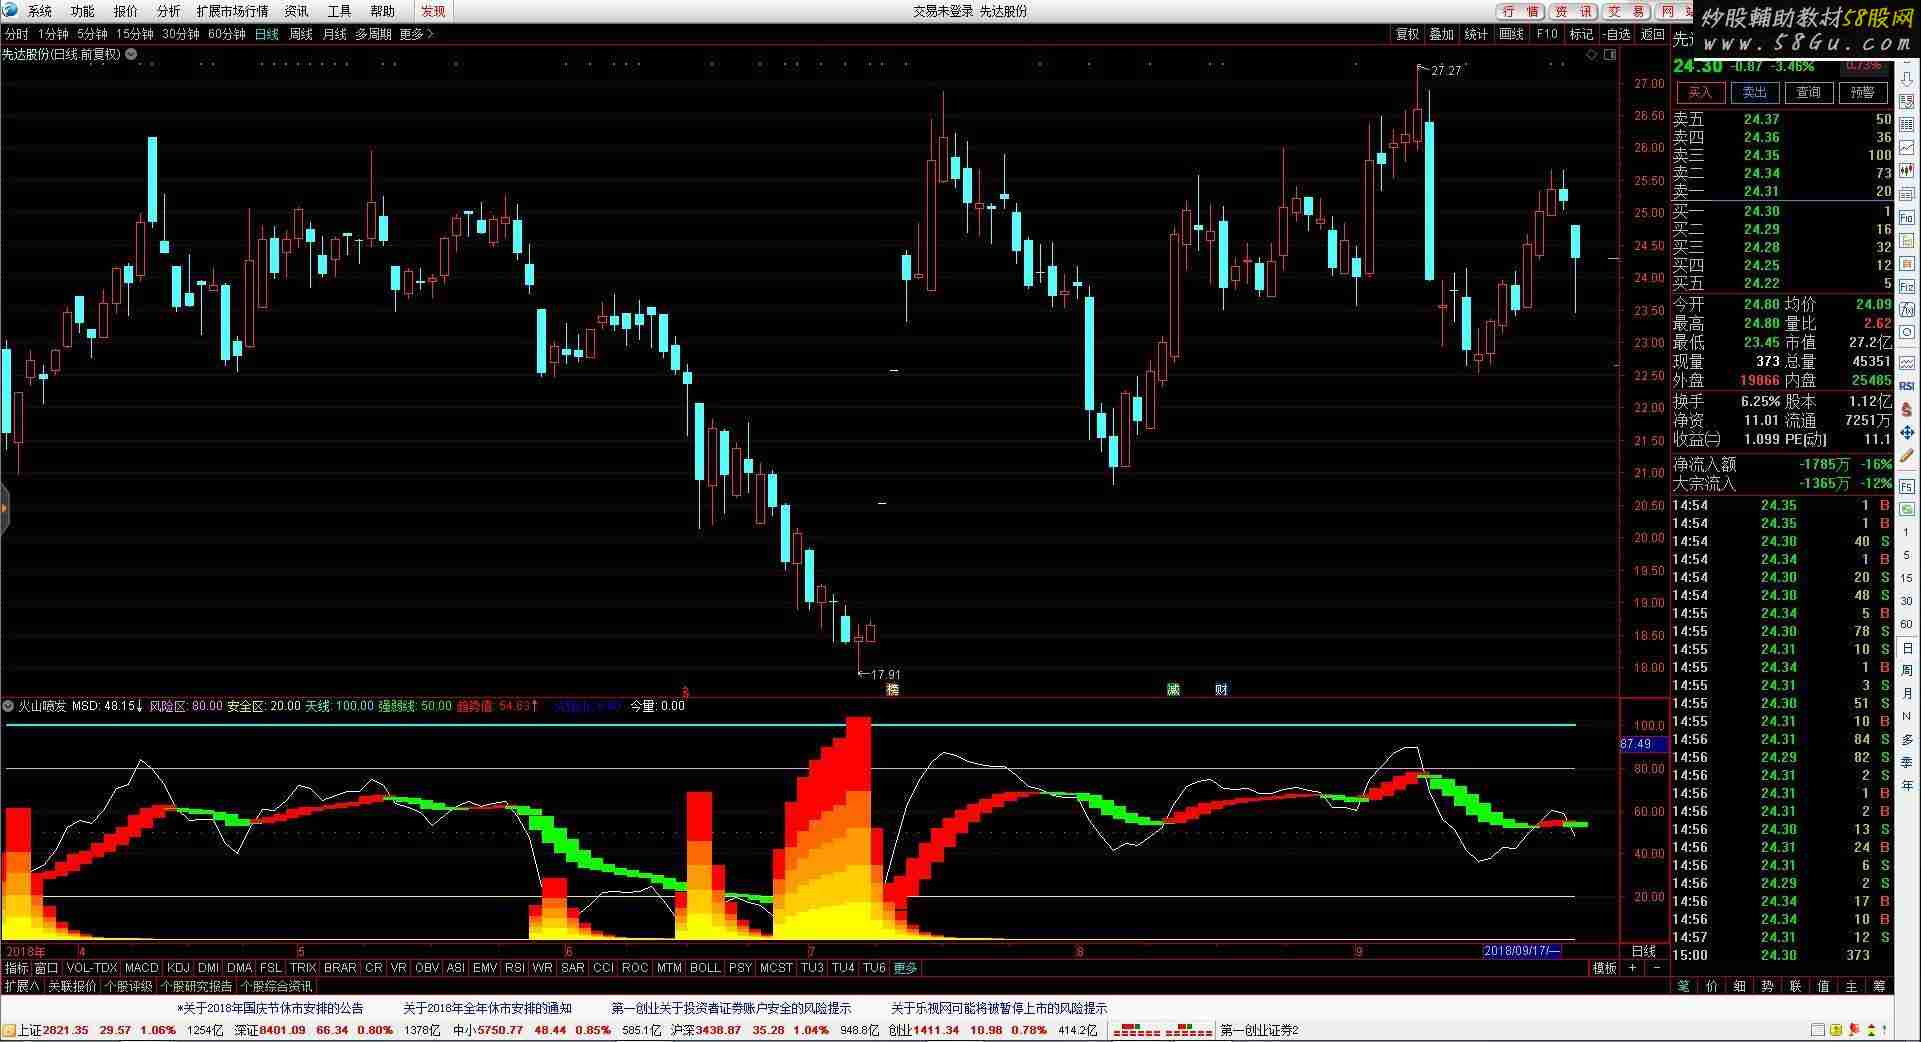Select the 筹 tab below trade list
The width and height of the screenshot is (1921, 1042).
pos(1879,986)
